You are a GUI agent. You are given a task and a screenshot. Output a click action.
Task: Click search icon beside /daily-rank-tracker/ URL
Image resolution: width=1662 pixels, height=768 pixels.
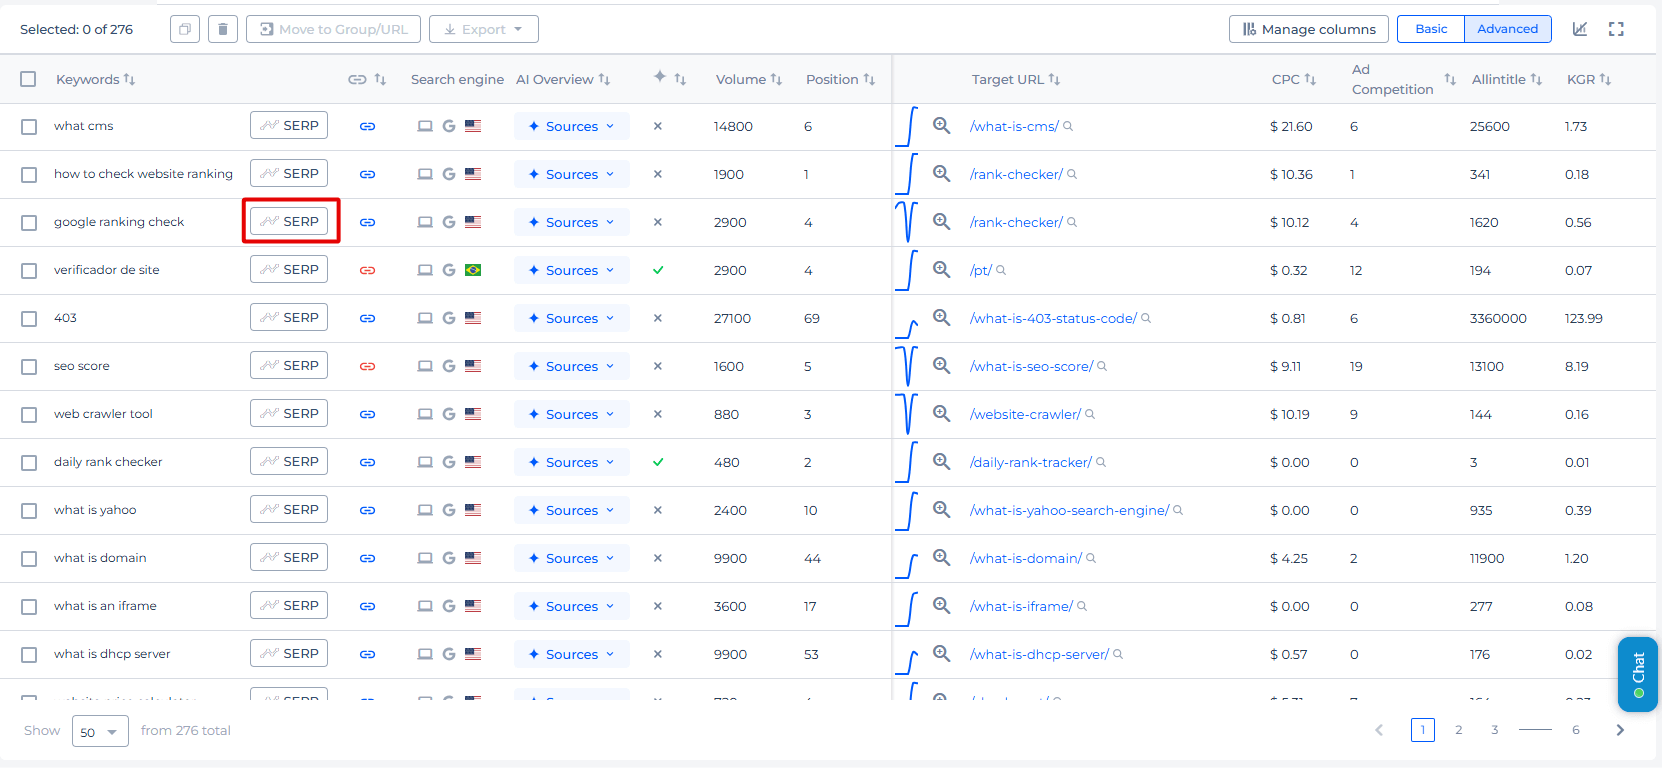pos(1101,462)
